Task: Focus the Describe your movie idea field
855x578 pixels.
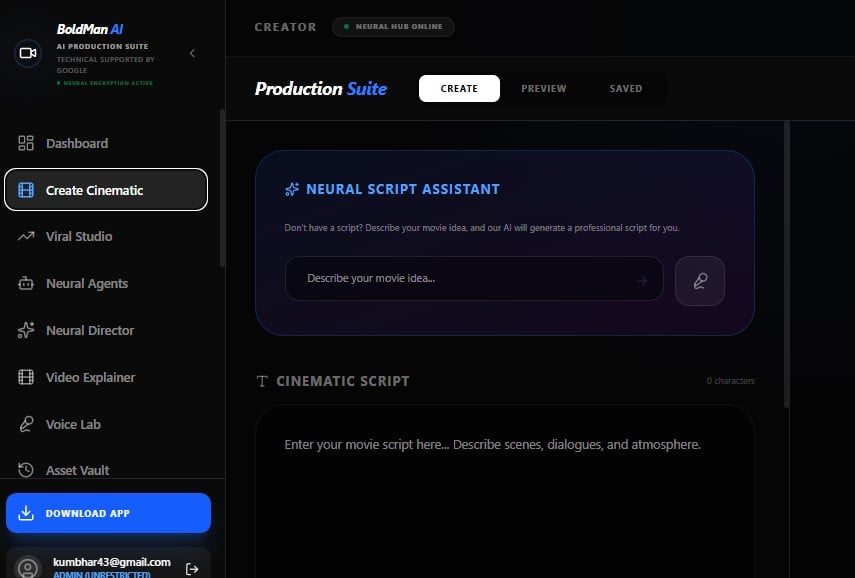Action: [474, 279]
